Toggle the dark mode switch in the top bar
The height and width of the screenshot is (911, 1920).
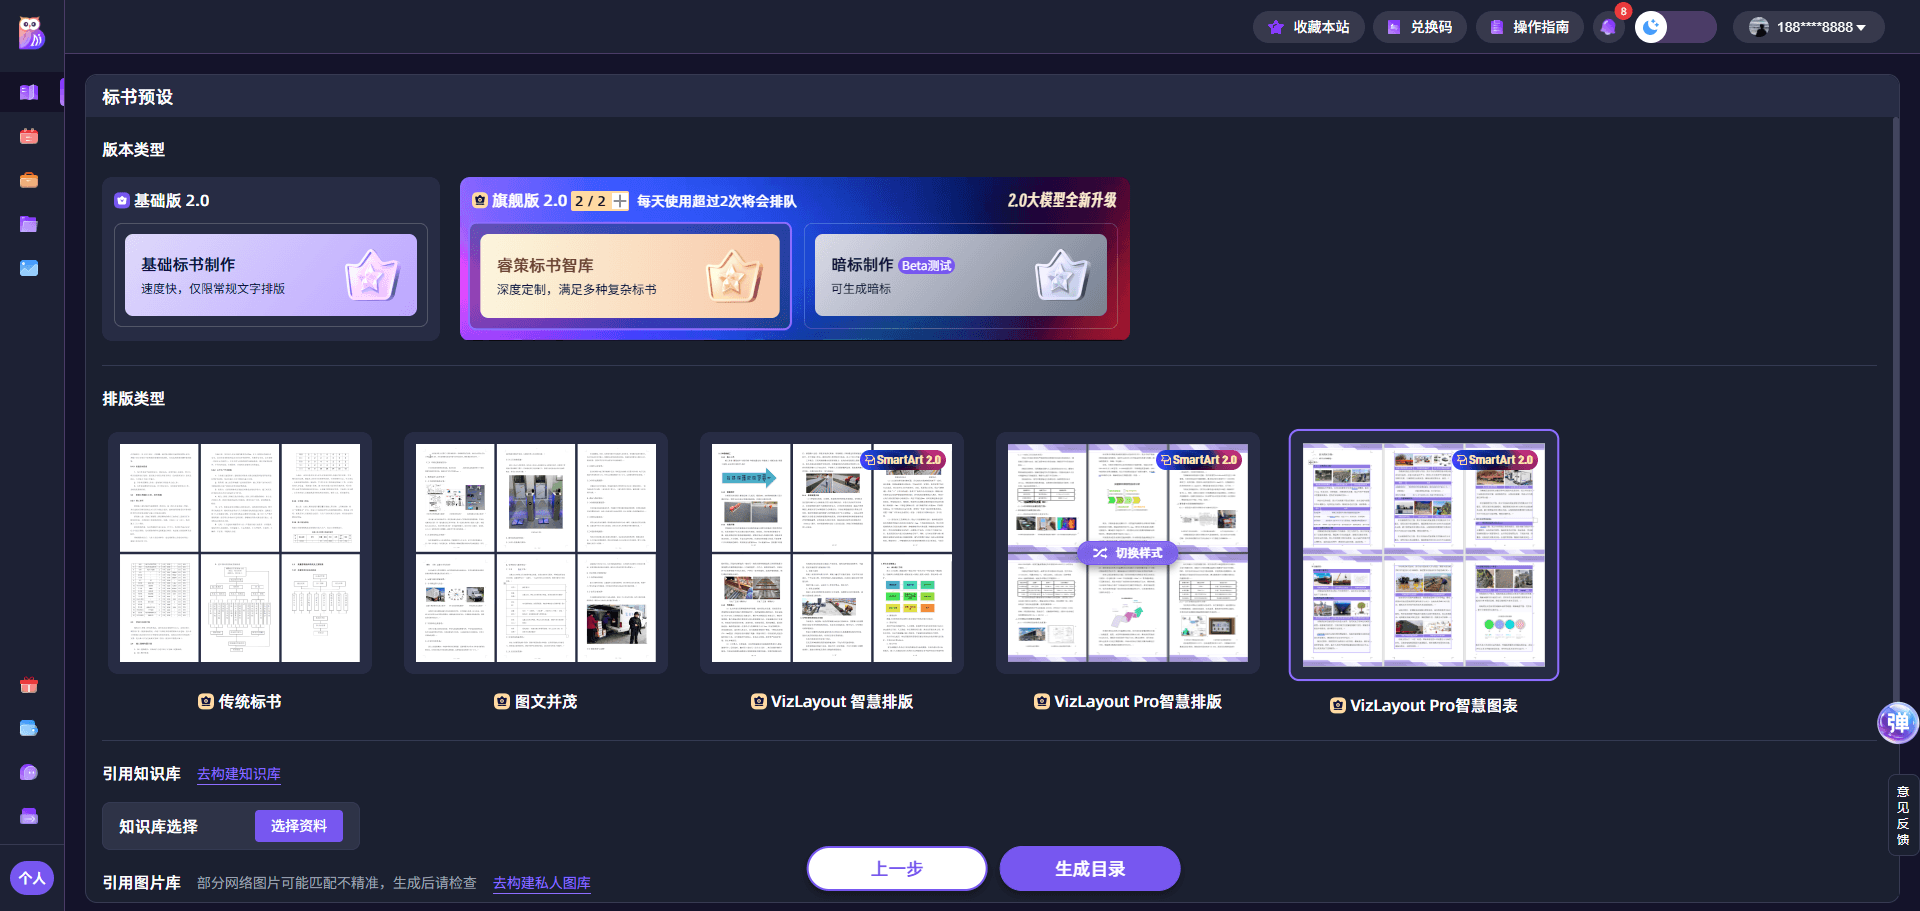pyautogui.click(x=1651, y=27)
